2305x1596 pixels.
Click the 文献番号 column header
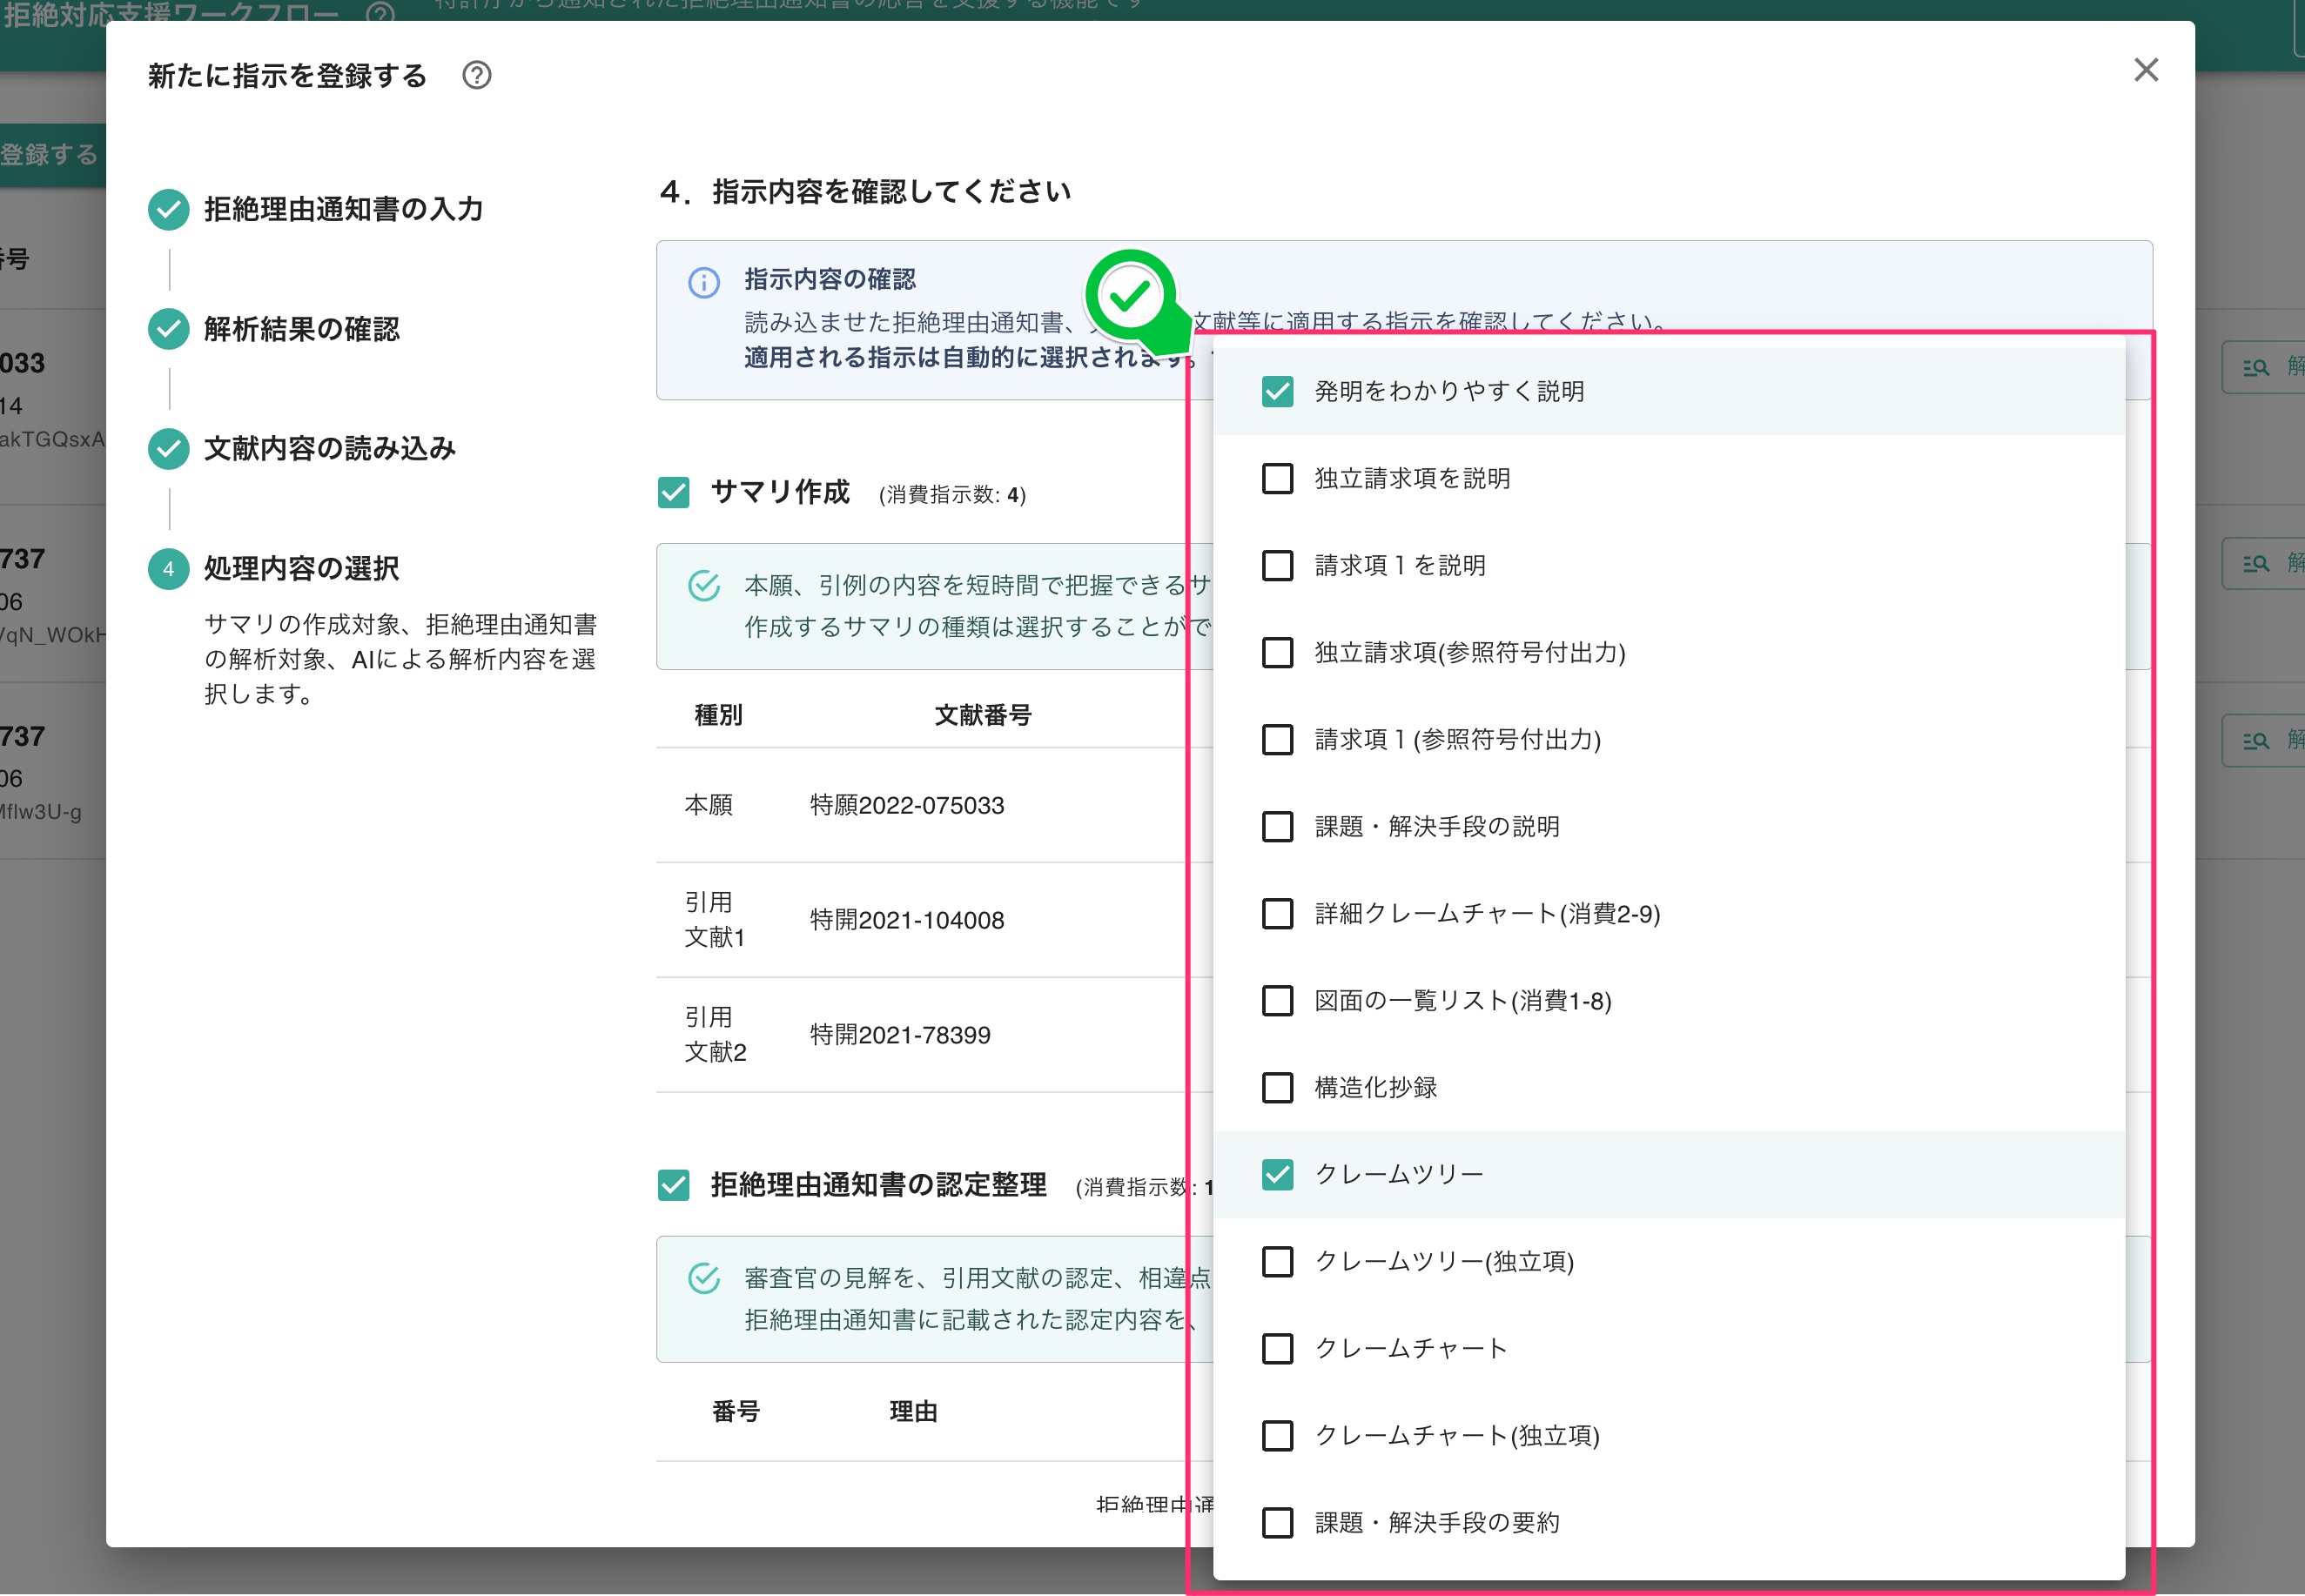tap(983, 715)
